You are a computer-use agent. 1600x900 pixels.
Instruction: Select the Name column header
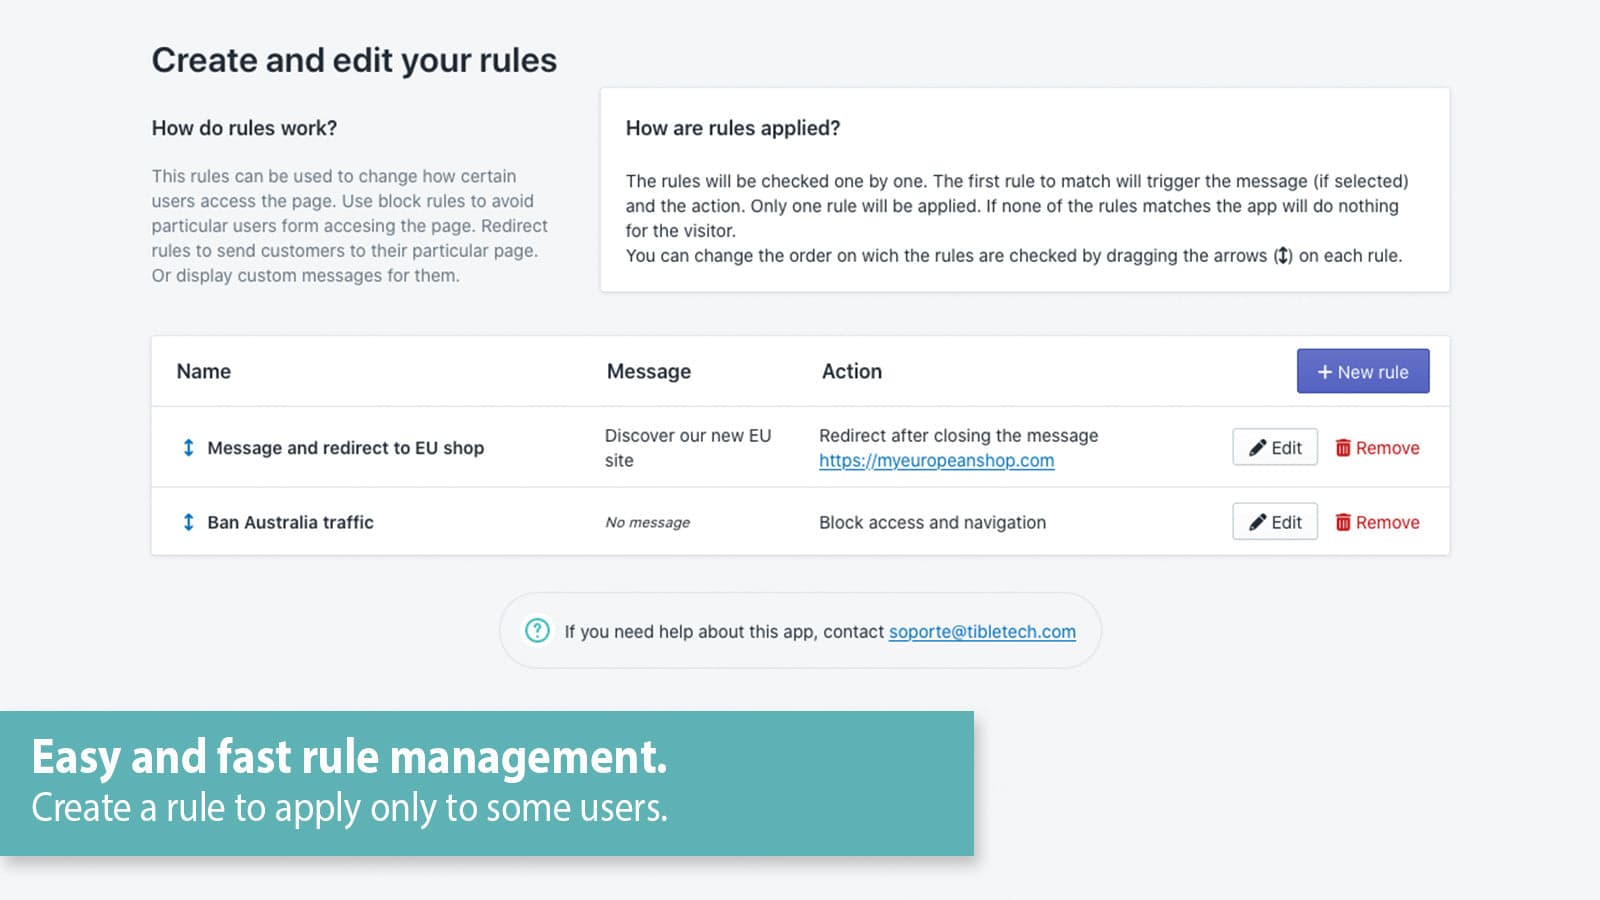pos(203,371)
